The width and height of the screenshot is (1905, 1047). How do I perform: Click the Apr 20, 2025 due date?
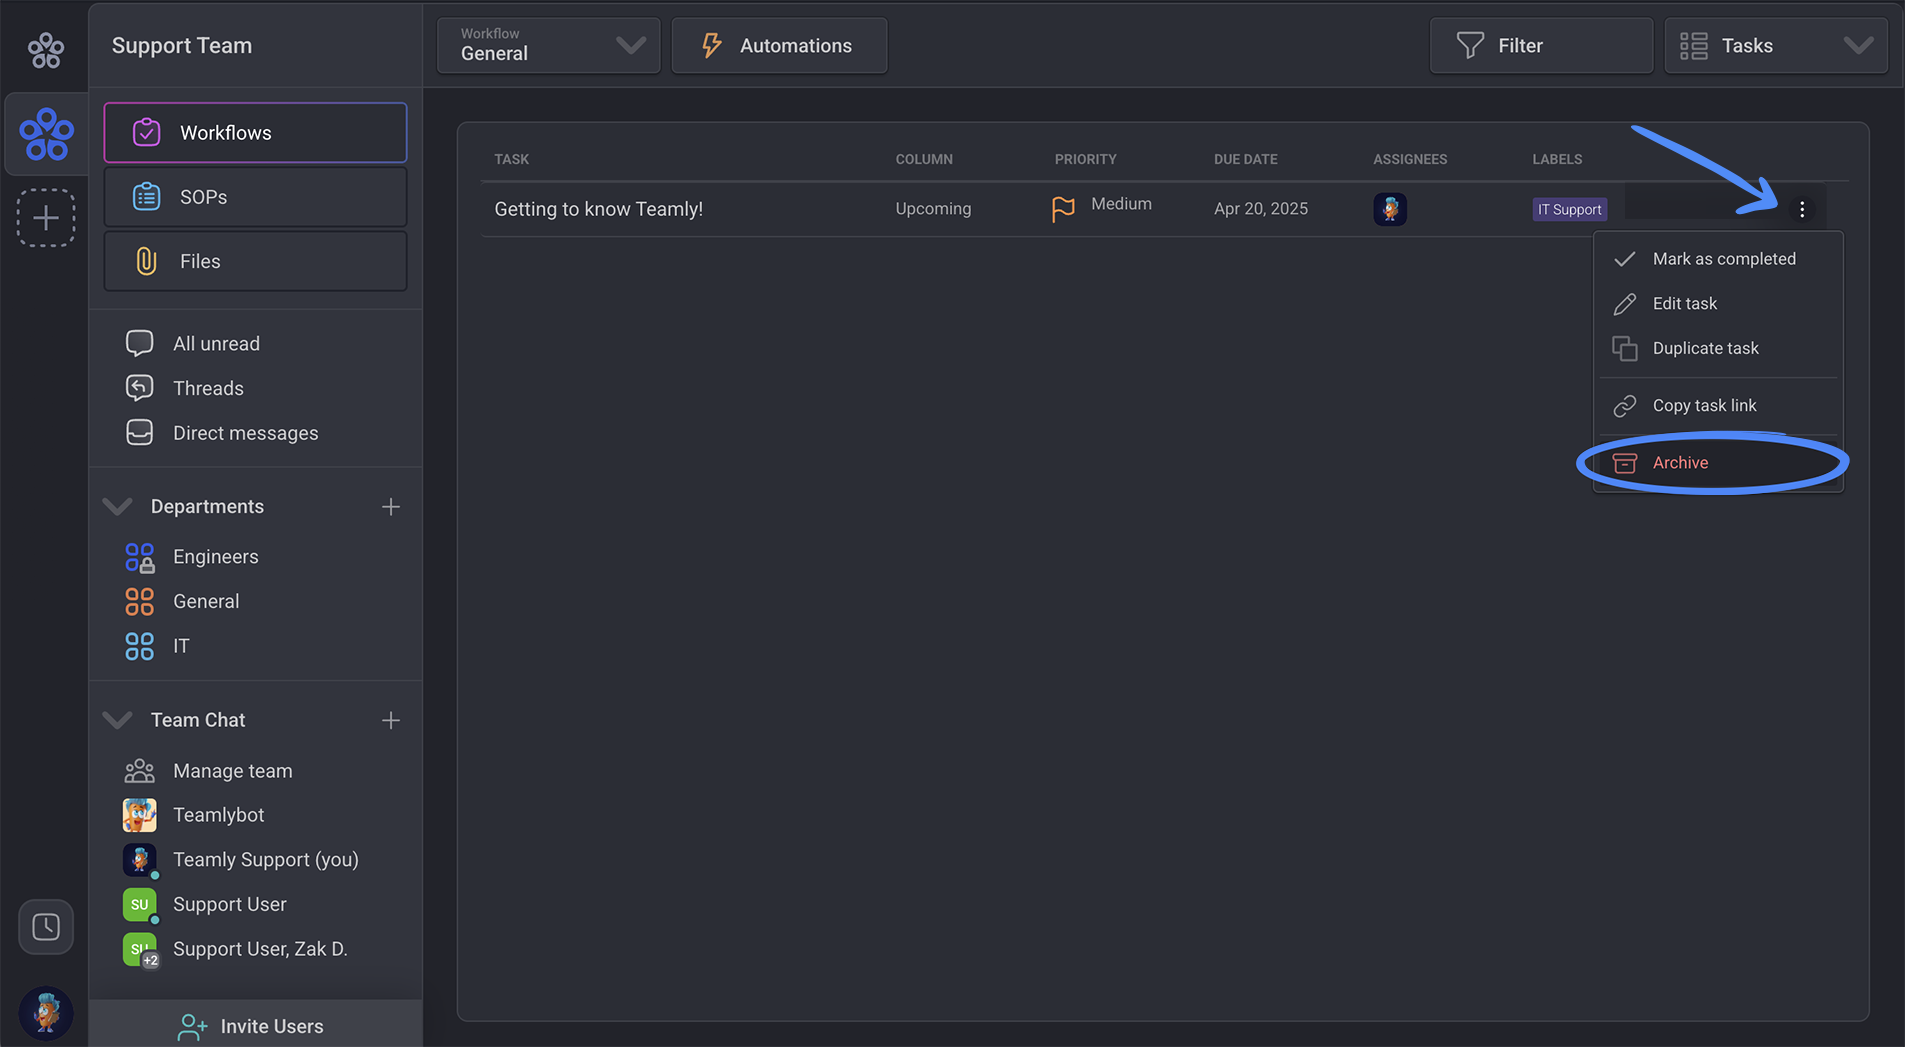[x=1261, y=209]
